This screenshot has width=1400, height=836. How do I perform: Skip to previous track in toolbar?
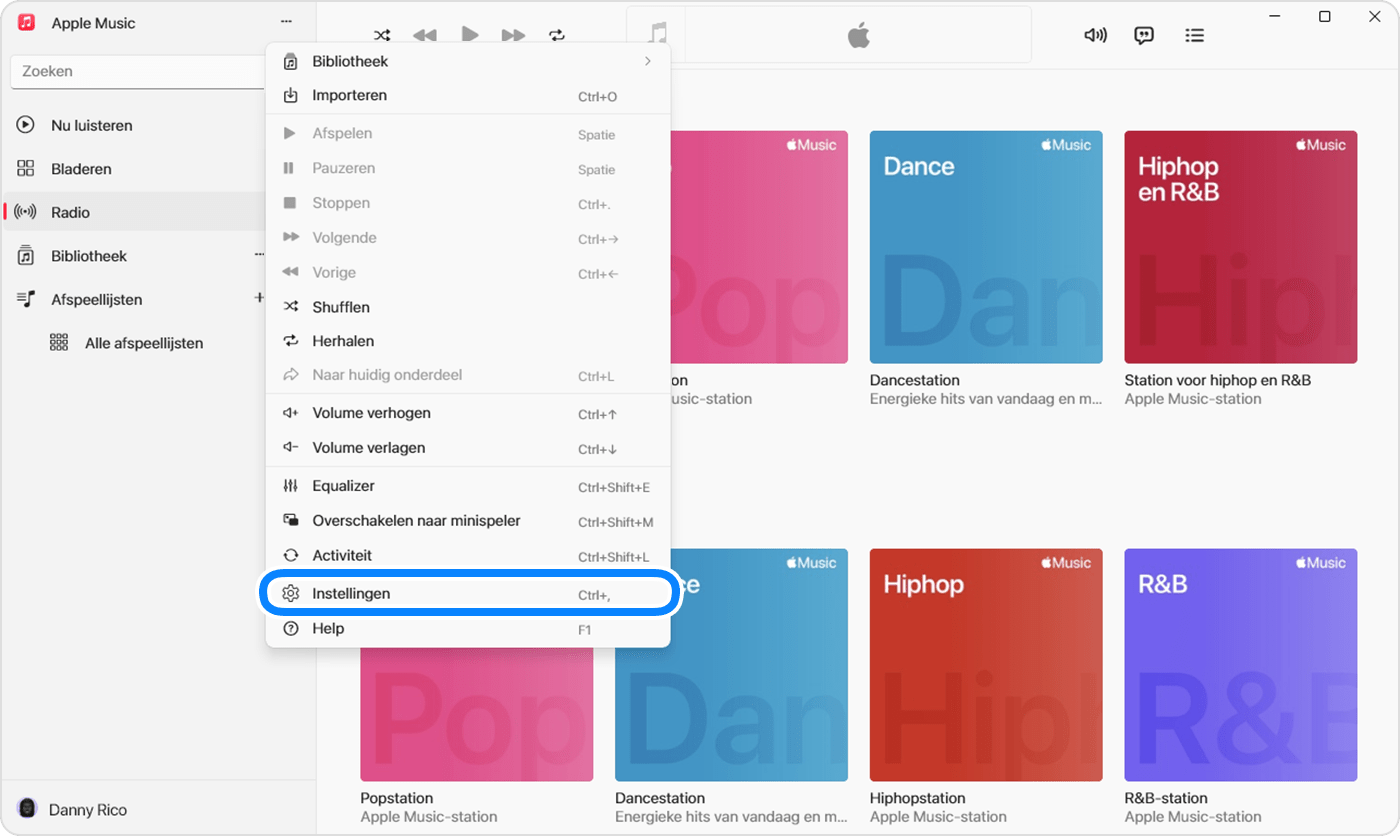[425, 35]
